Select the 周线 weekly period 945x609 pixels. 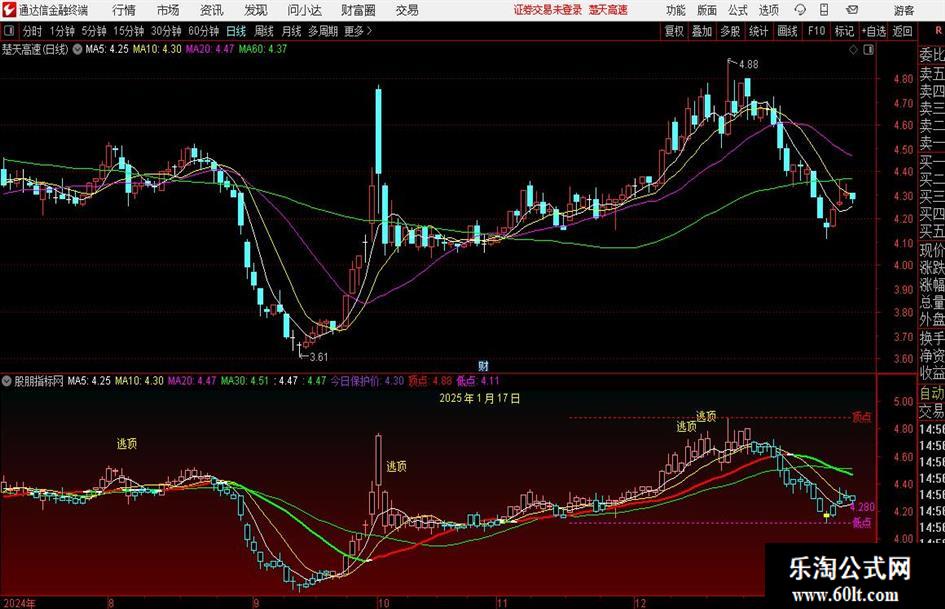pyautogui.click(x=264, y=31)
